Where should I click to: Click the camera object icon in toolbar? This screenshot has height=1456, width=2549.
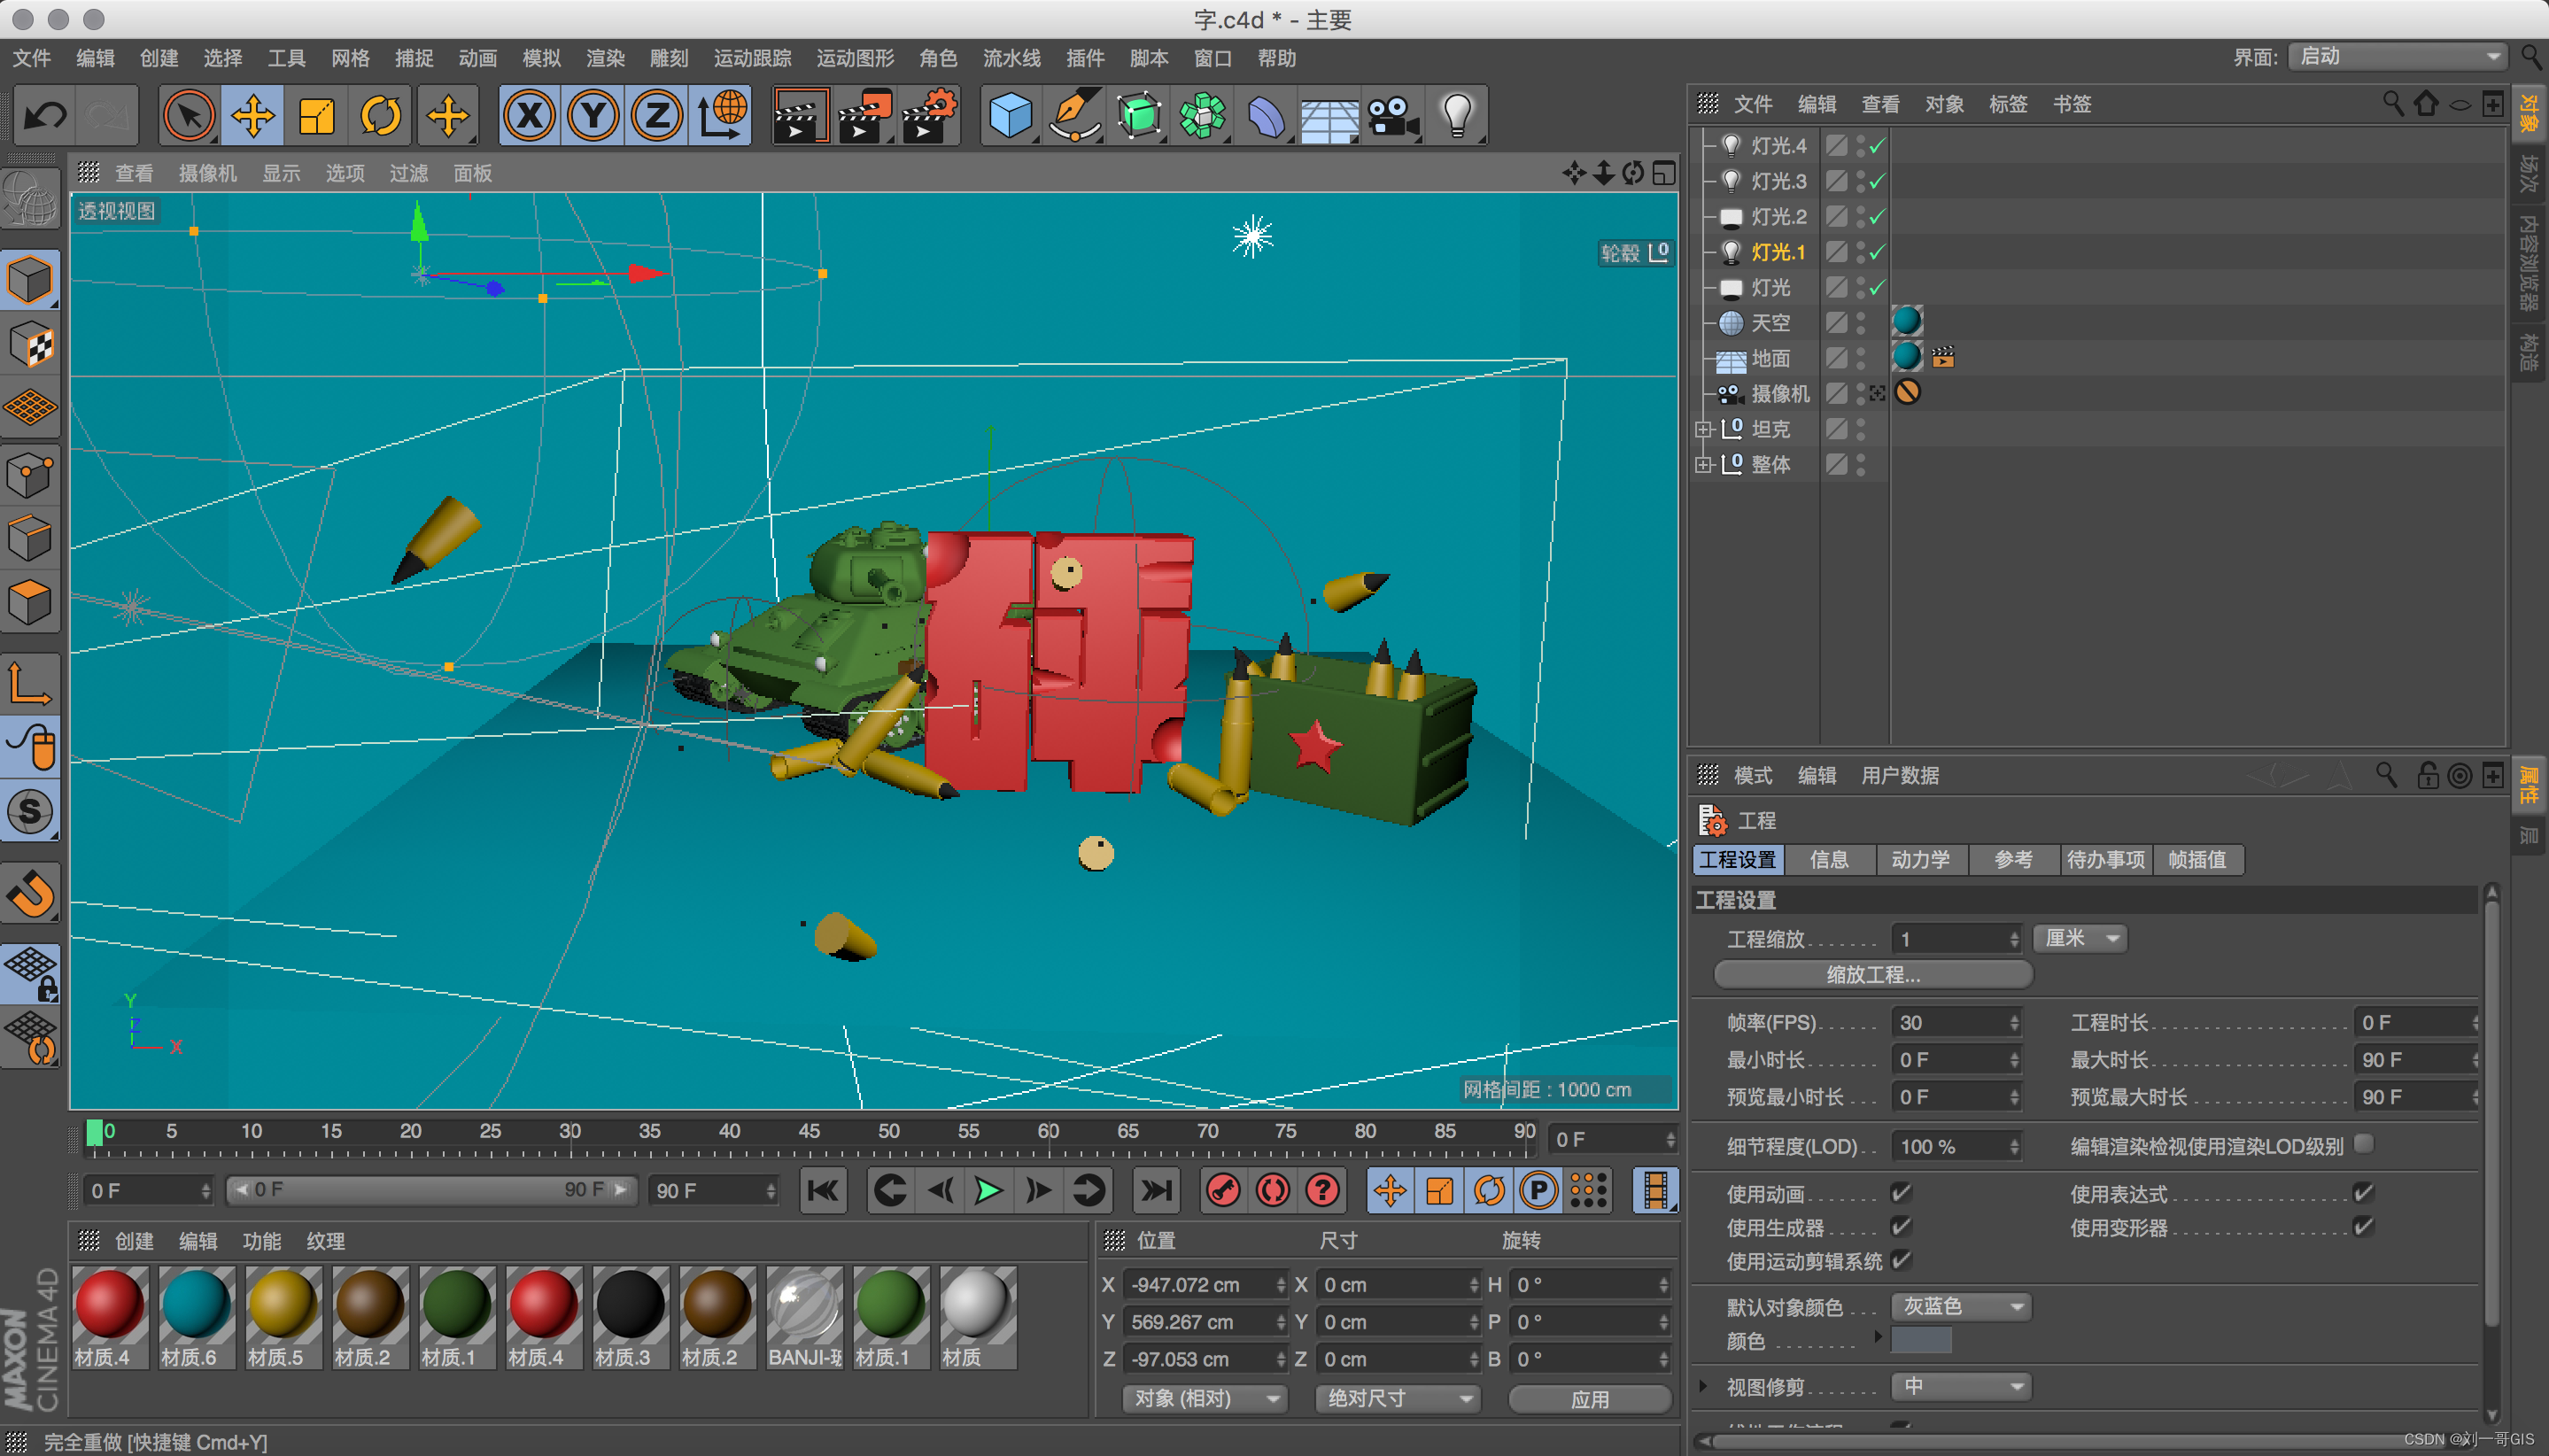1393,116
